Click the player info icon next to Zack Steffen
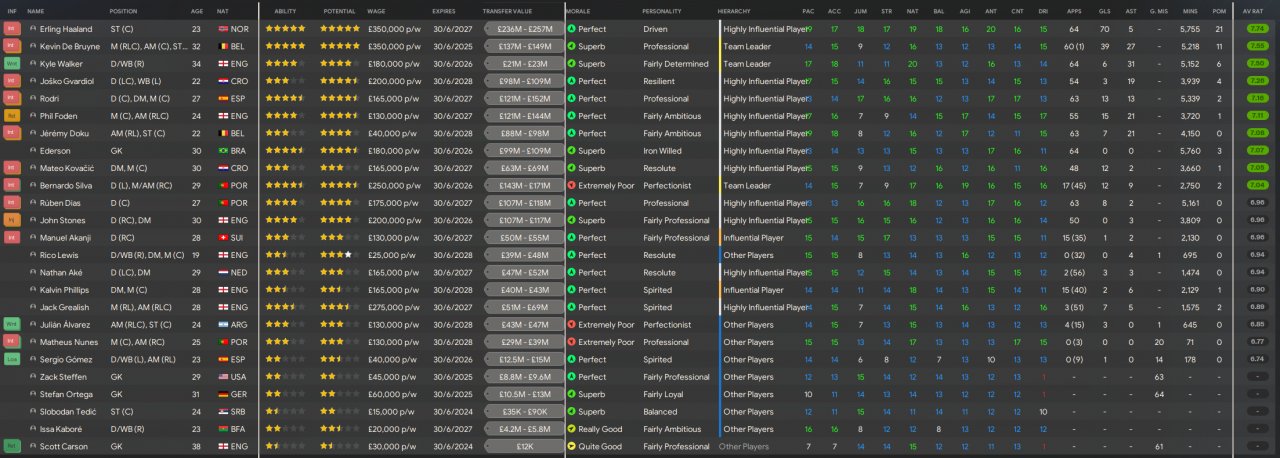Viewport: 1280px width, 458px height. 33,377
